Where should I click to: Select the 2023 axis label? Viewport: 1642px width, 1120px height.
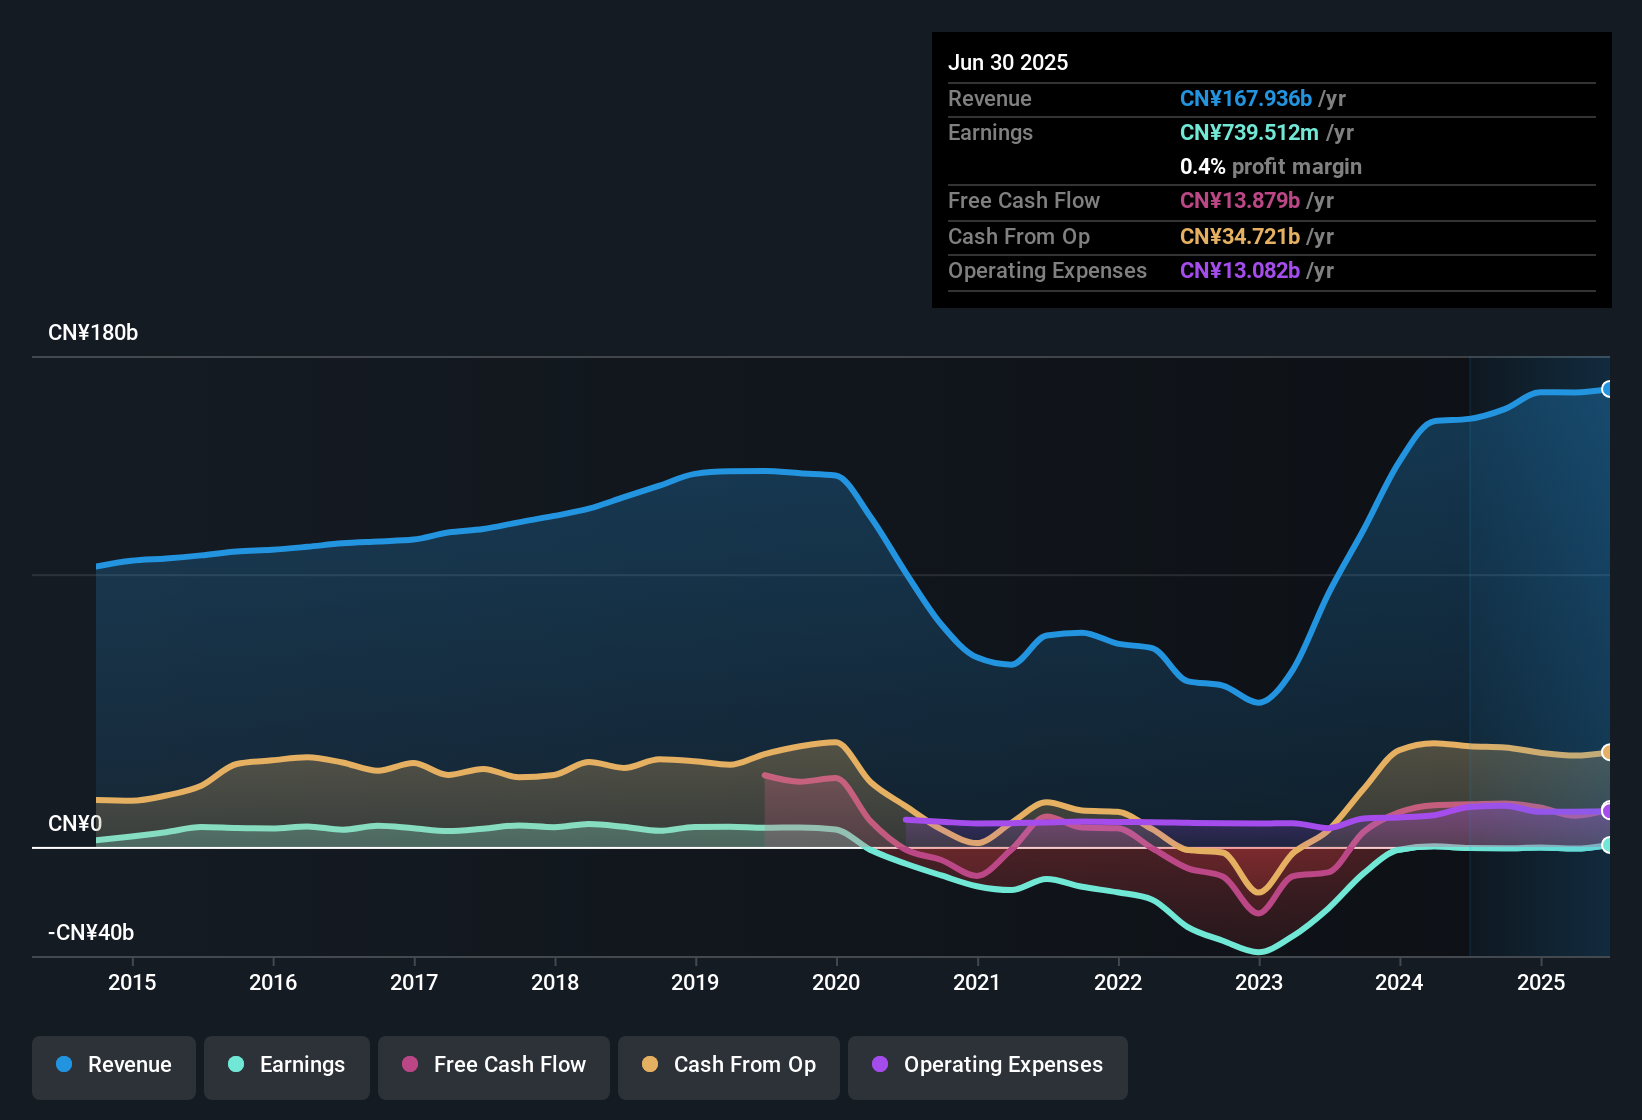click(x=1260, y=983)
